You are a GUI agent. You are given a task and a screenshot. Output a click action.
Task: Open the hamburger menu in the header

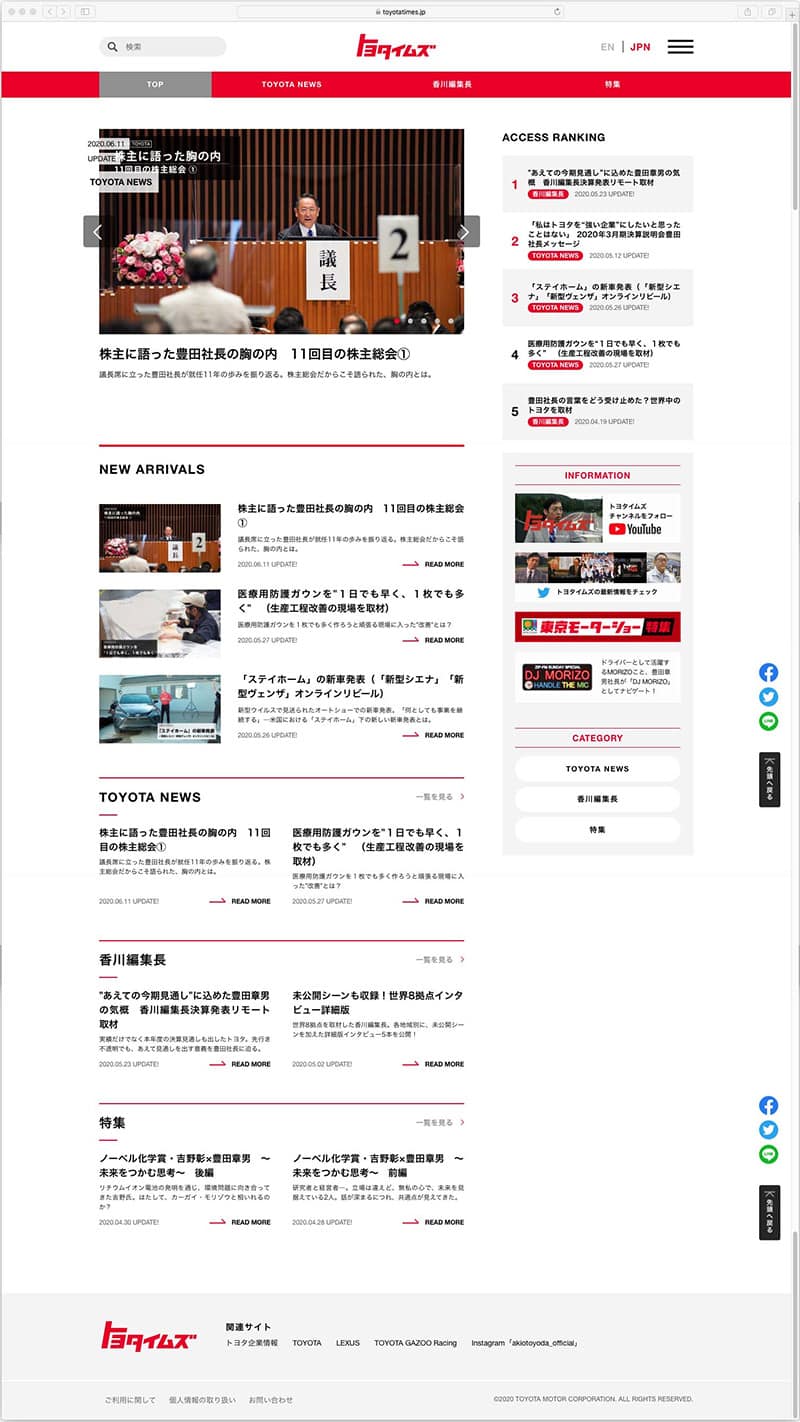[680, 47]
